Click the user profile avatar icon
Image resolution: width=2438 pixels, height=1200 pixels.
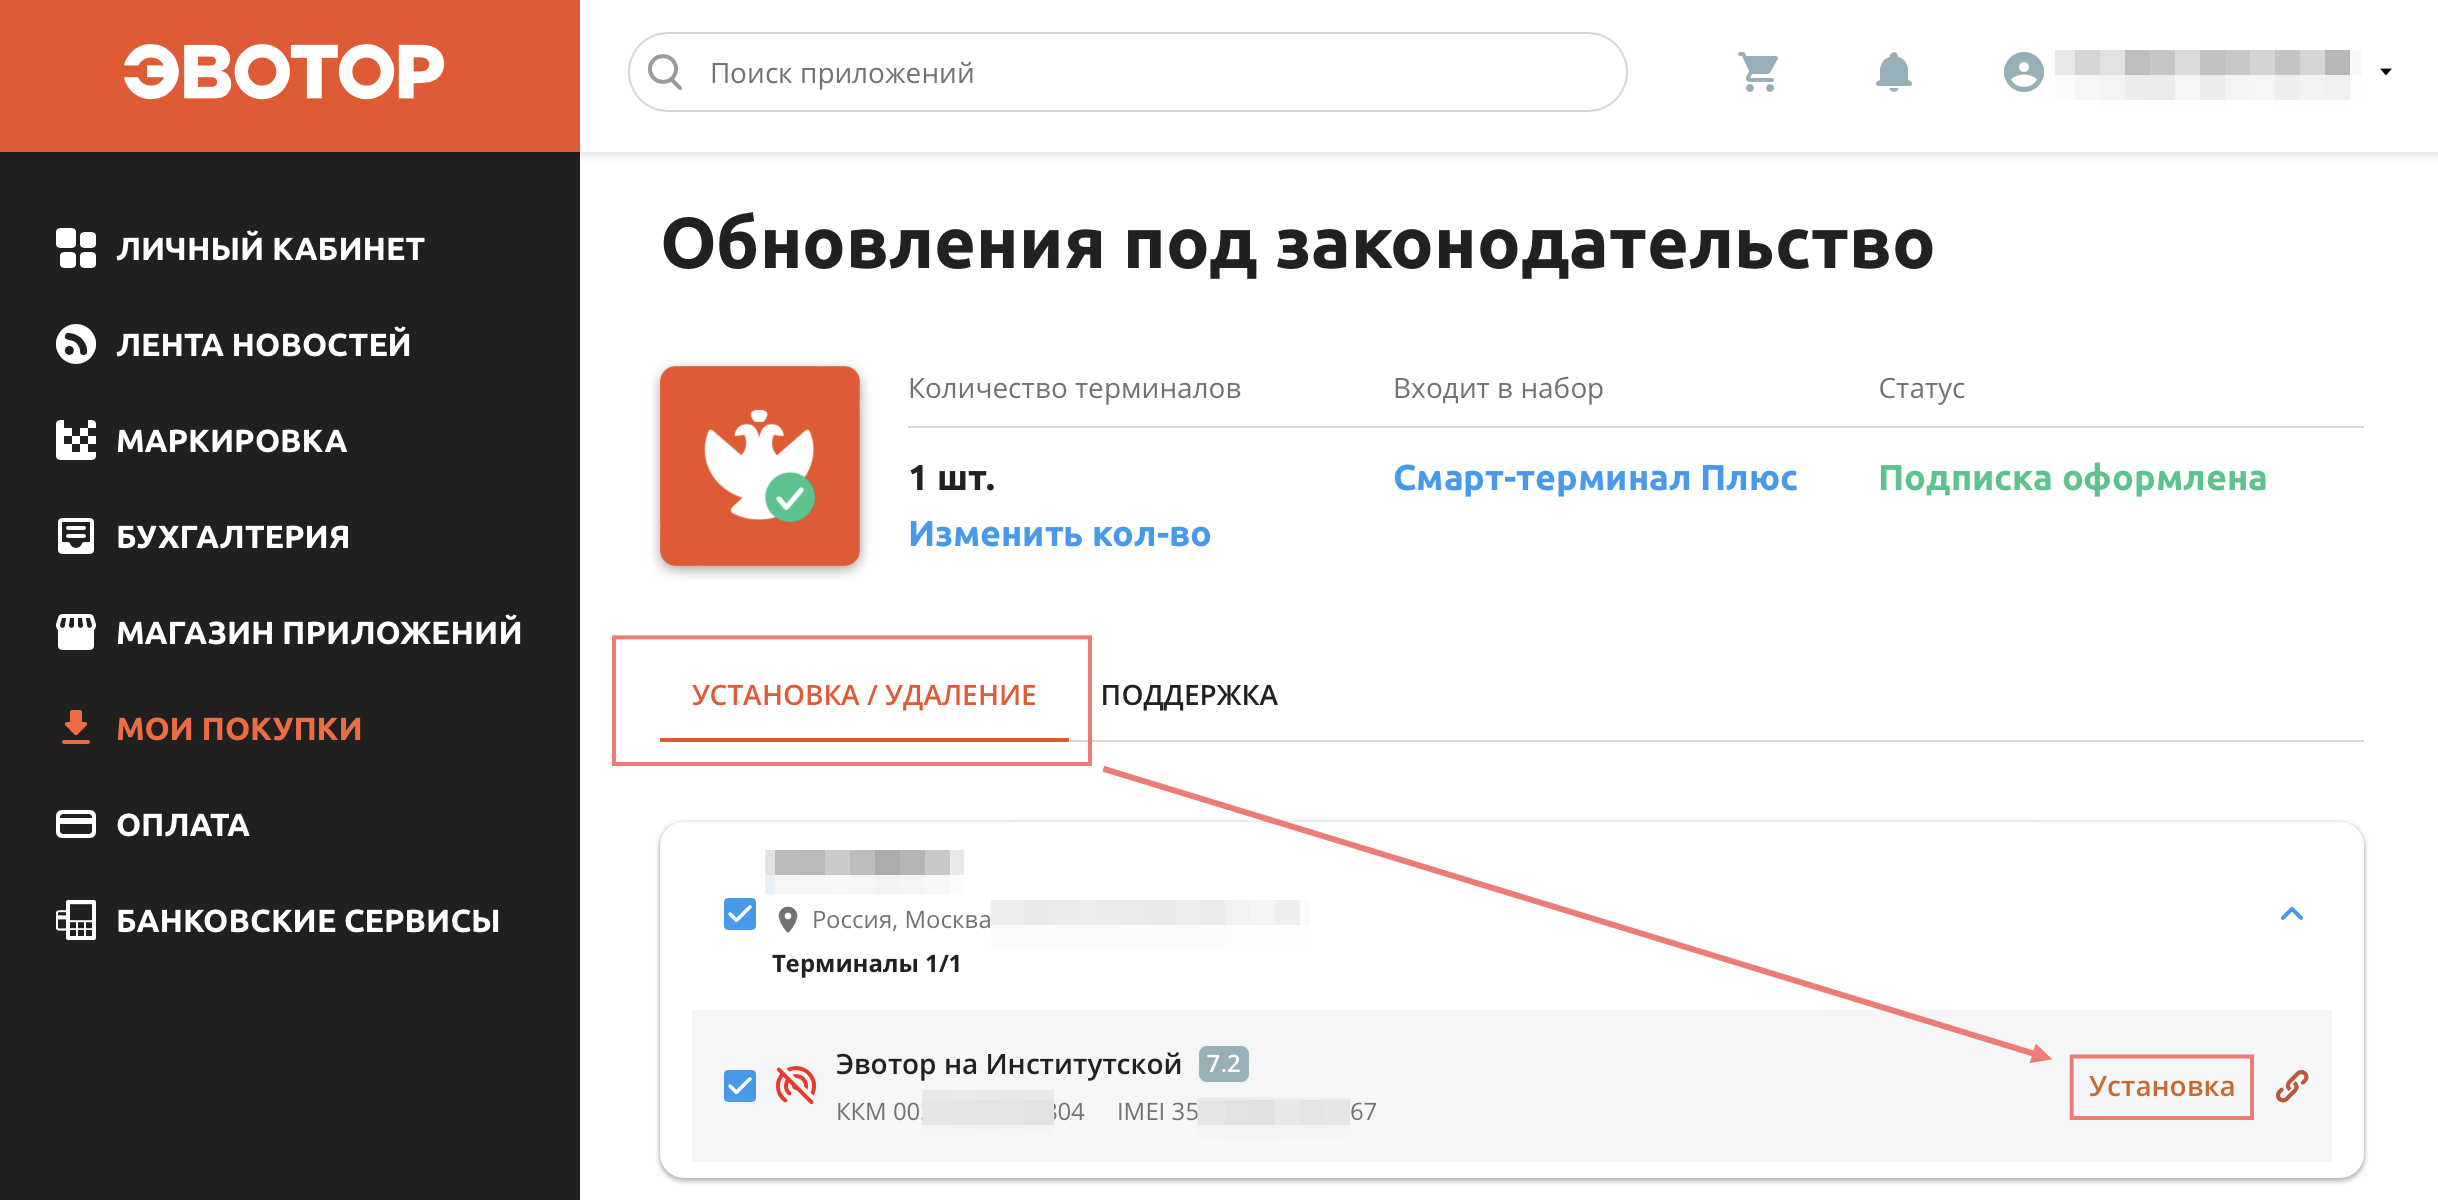(2023, 72)
